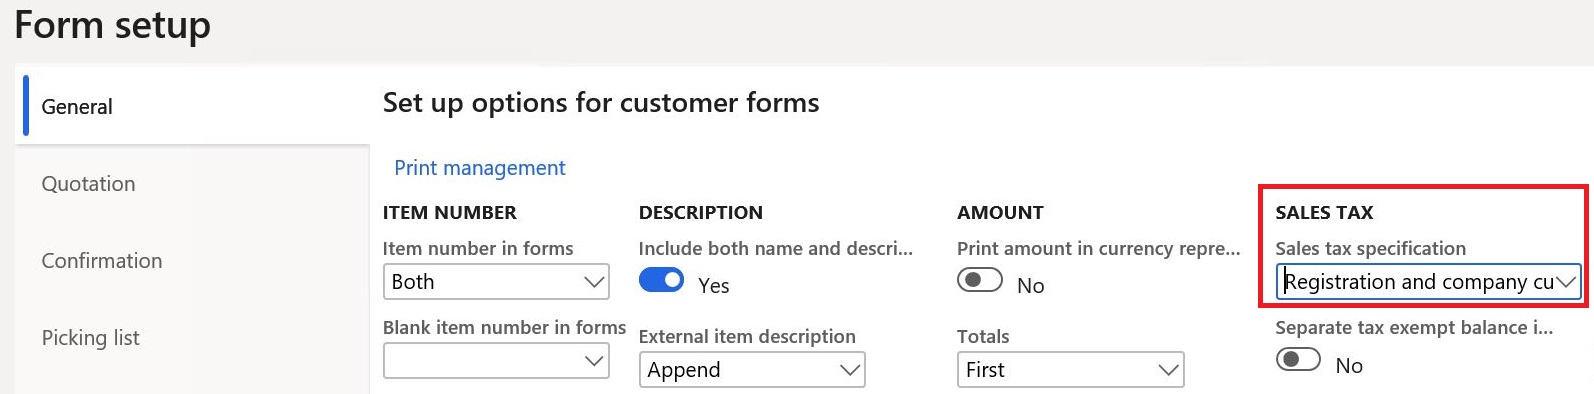Open the Sales tax specification dropdown
1594x394 pixels.
tap(1428, 282)
